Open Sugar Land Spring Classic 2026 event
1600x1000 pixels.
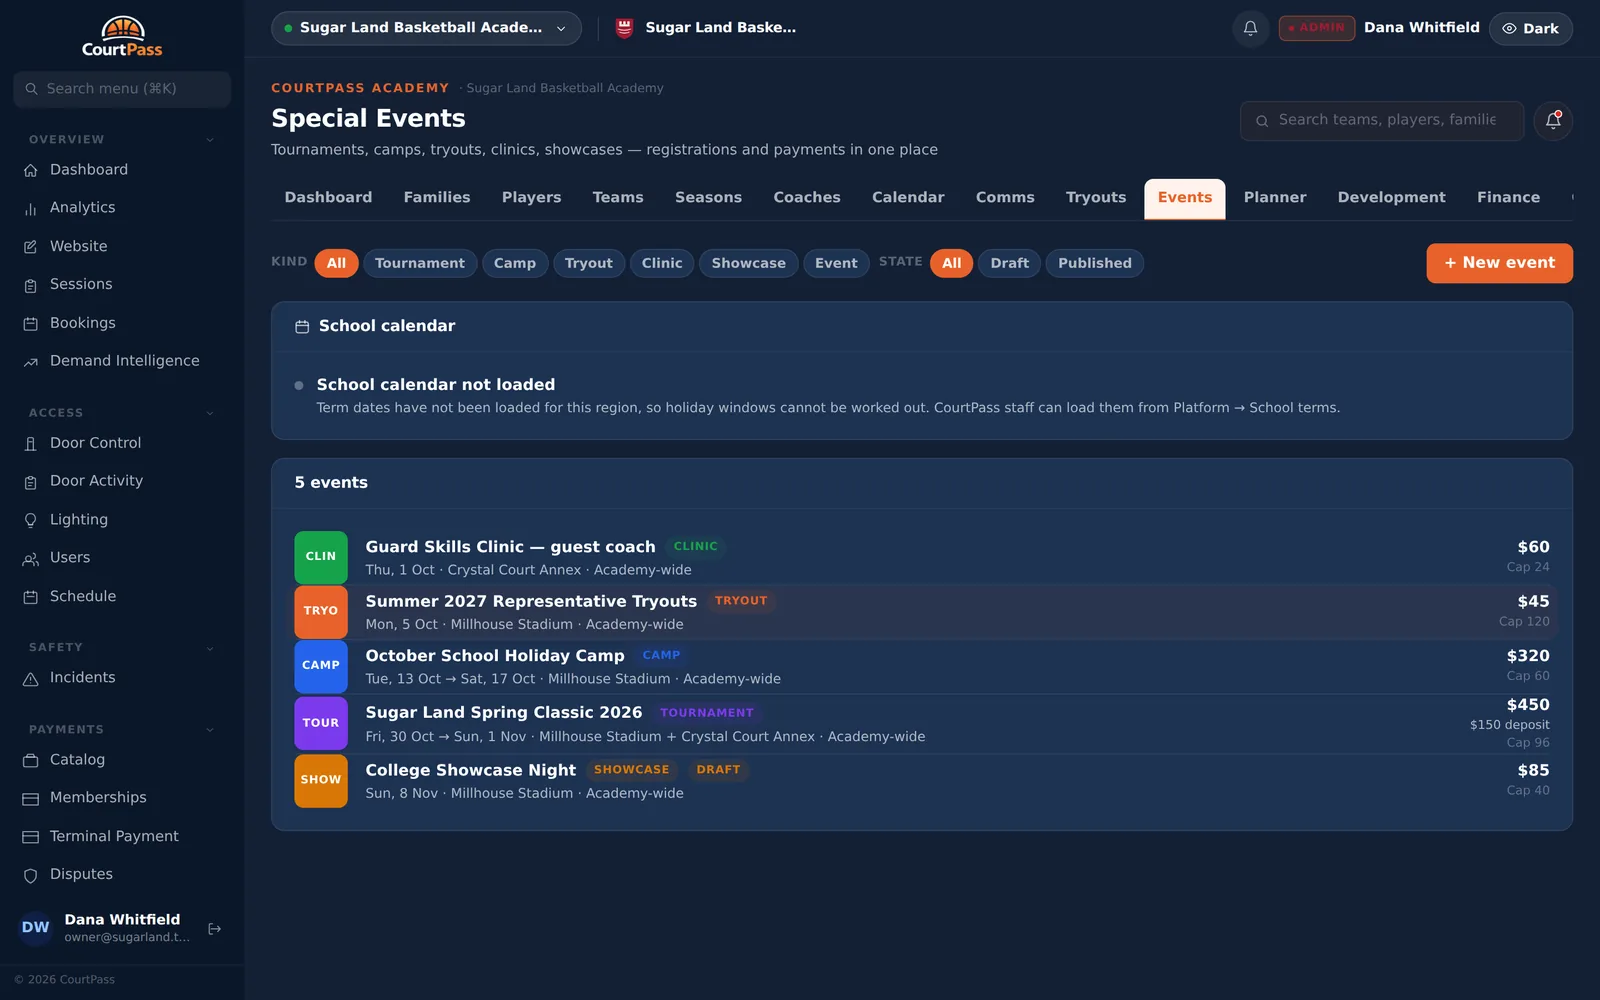922,723
